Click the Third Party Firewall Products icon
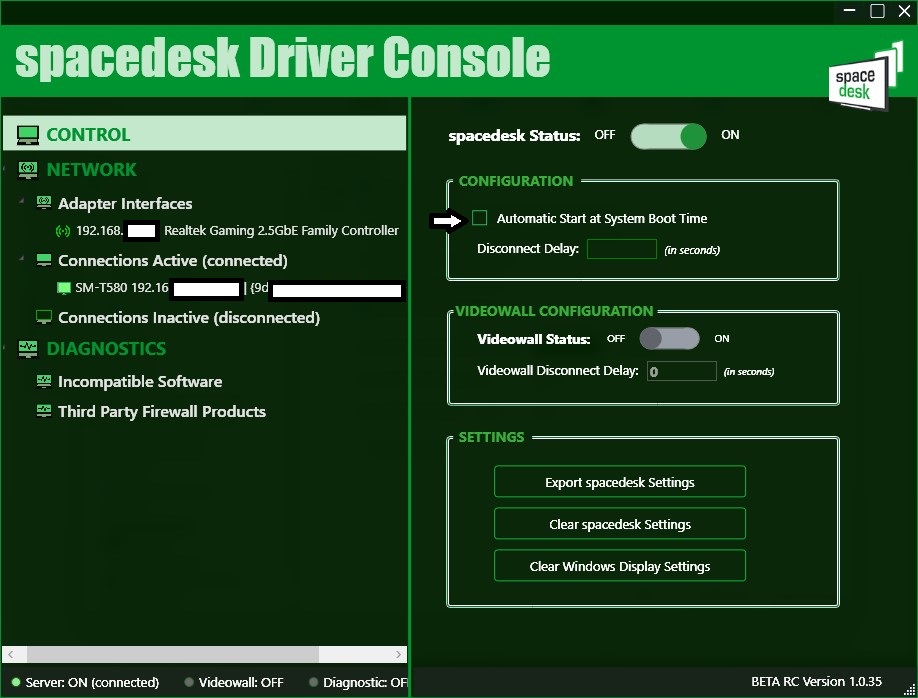The image size is (918, 698). pyautogui.click(x=44, y=411)
